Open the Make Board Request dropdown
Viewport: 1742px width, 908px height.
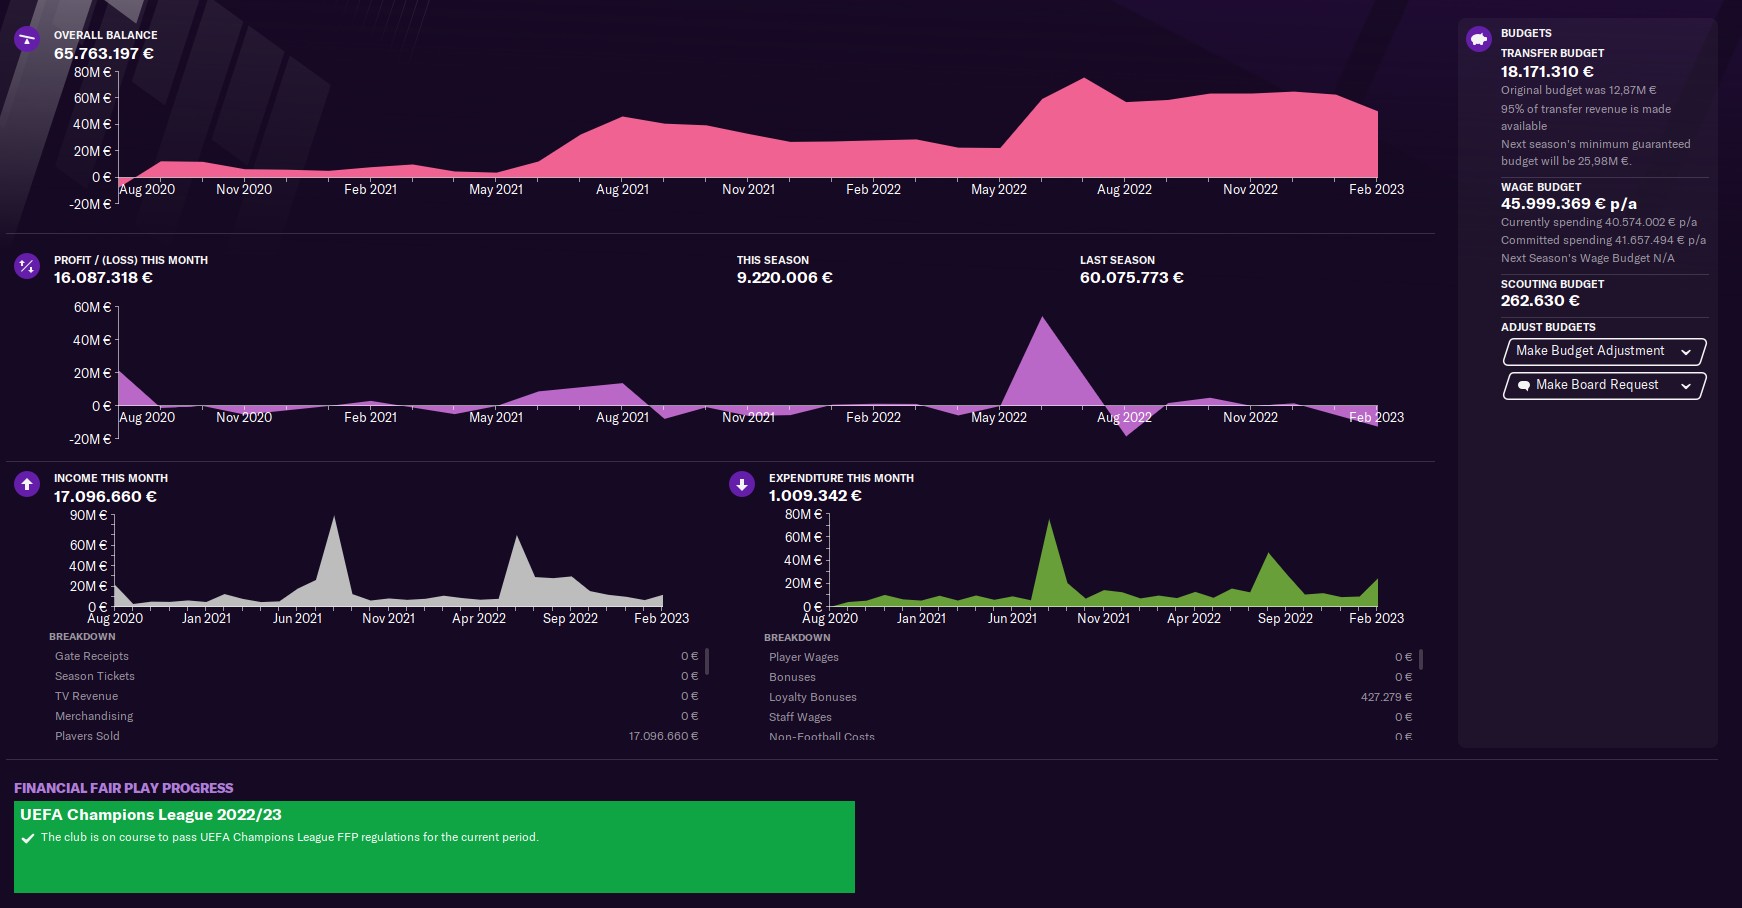(1604, 385)
